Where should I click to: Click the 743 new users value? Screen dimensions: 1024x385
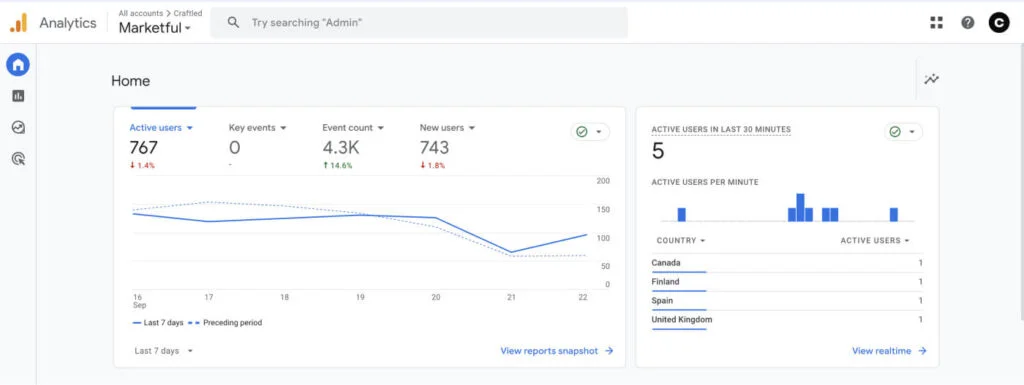pos(434,147)
